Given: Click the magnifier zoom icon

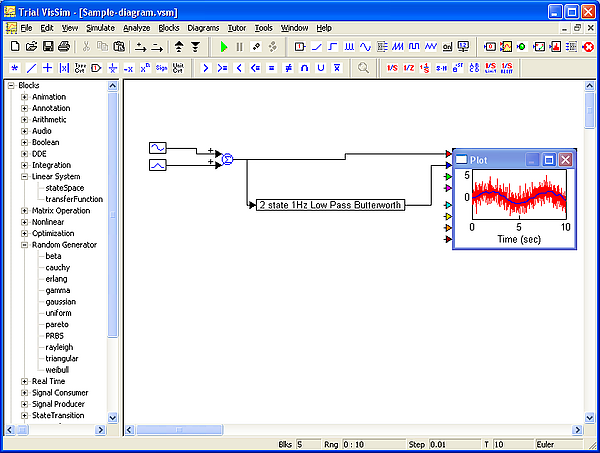Looking at the screenshot, I should (x=363, y=68).
